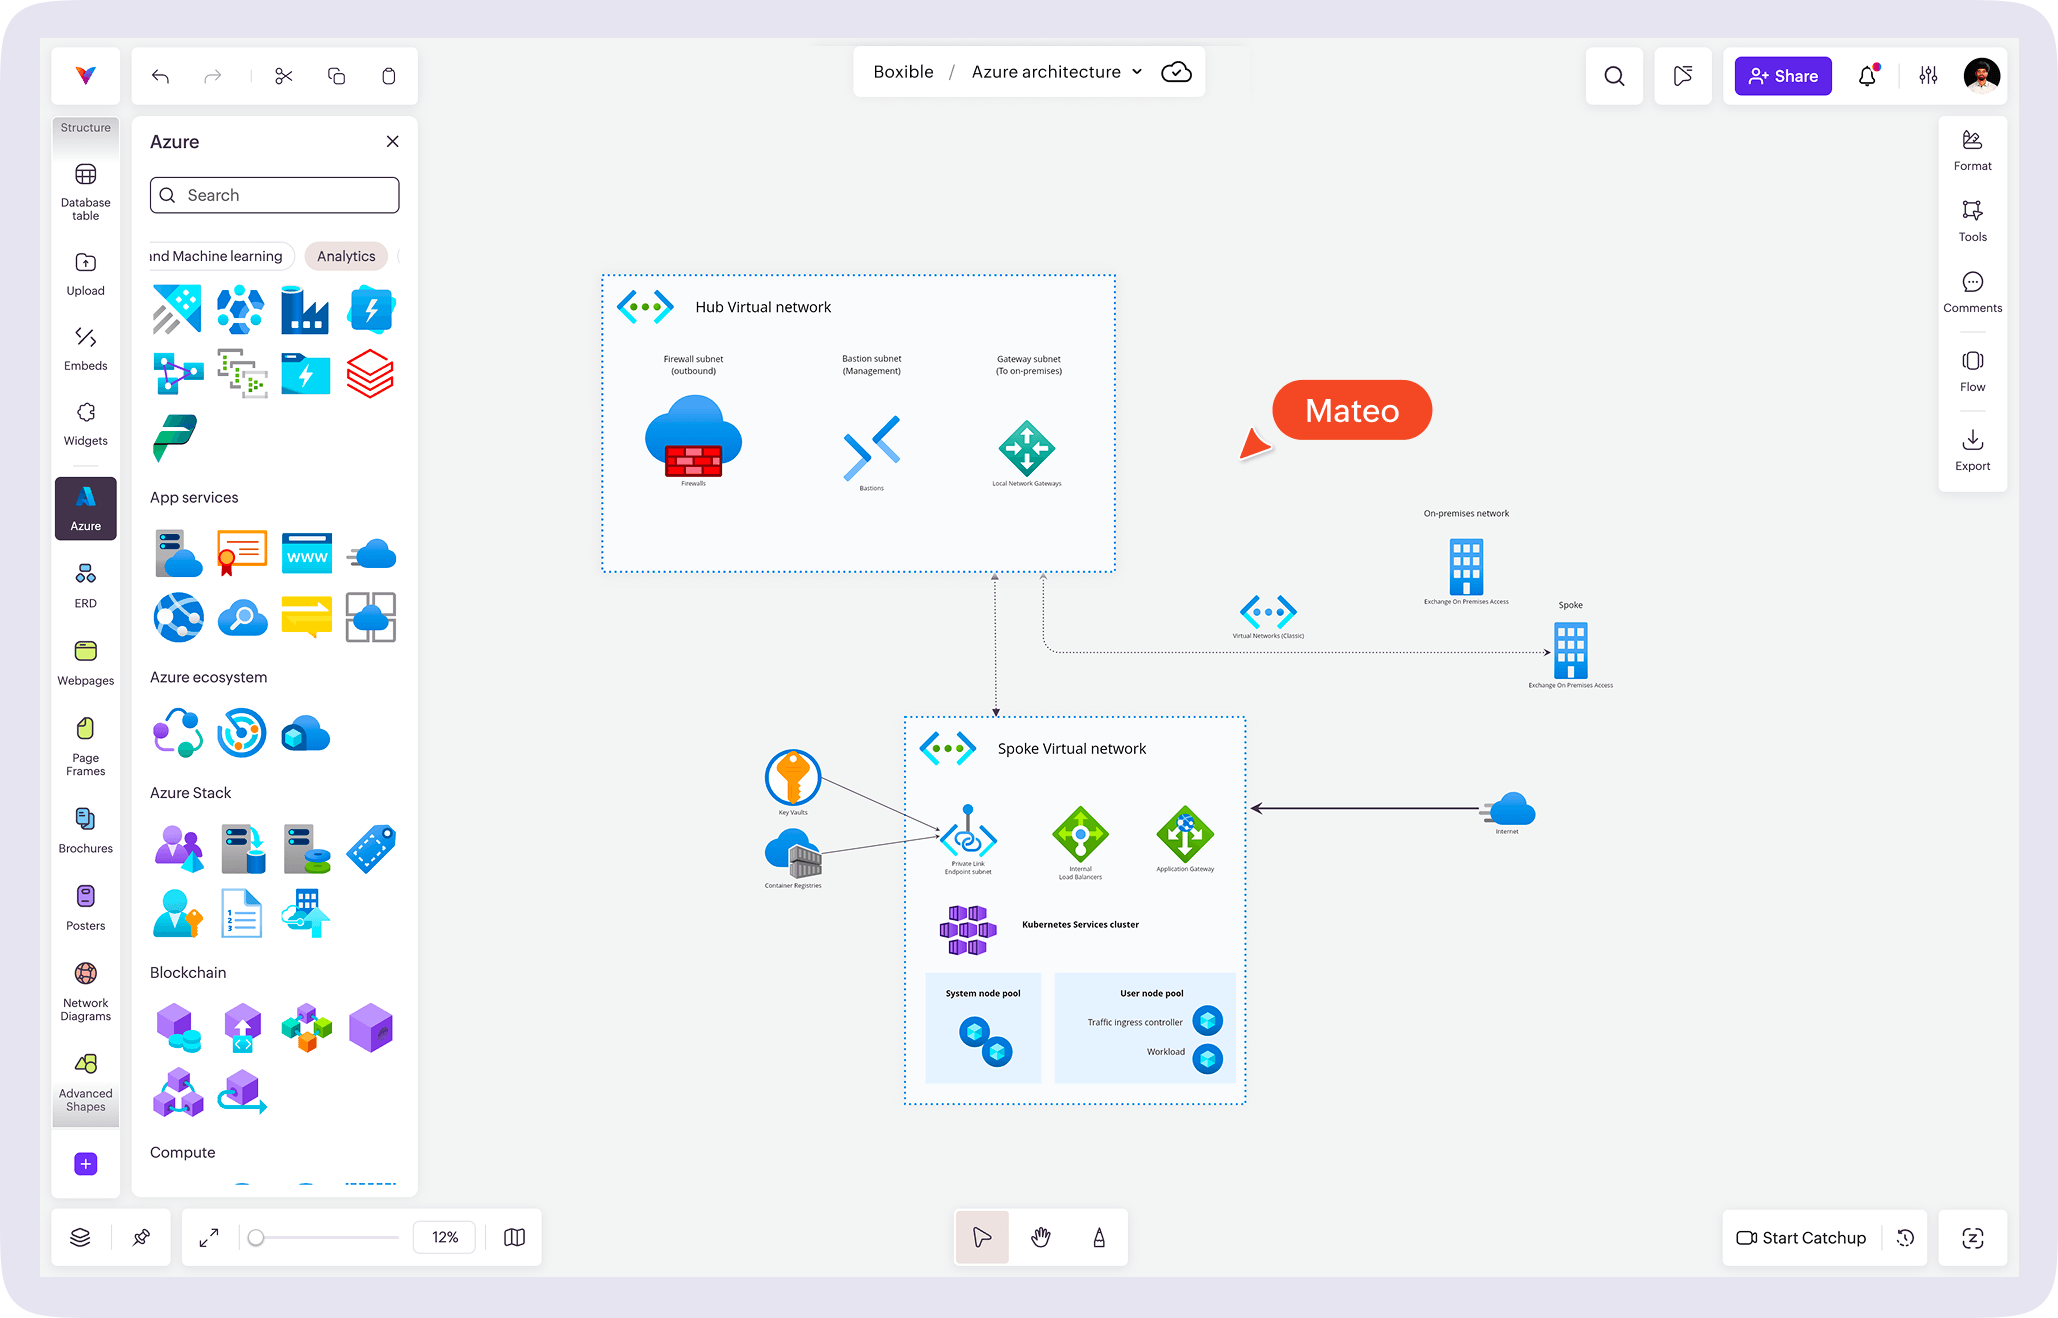Open the Flow panel on the right sidebar

click(1972, 370)
